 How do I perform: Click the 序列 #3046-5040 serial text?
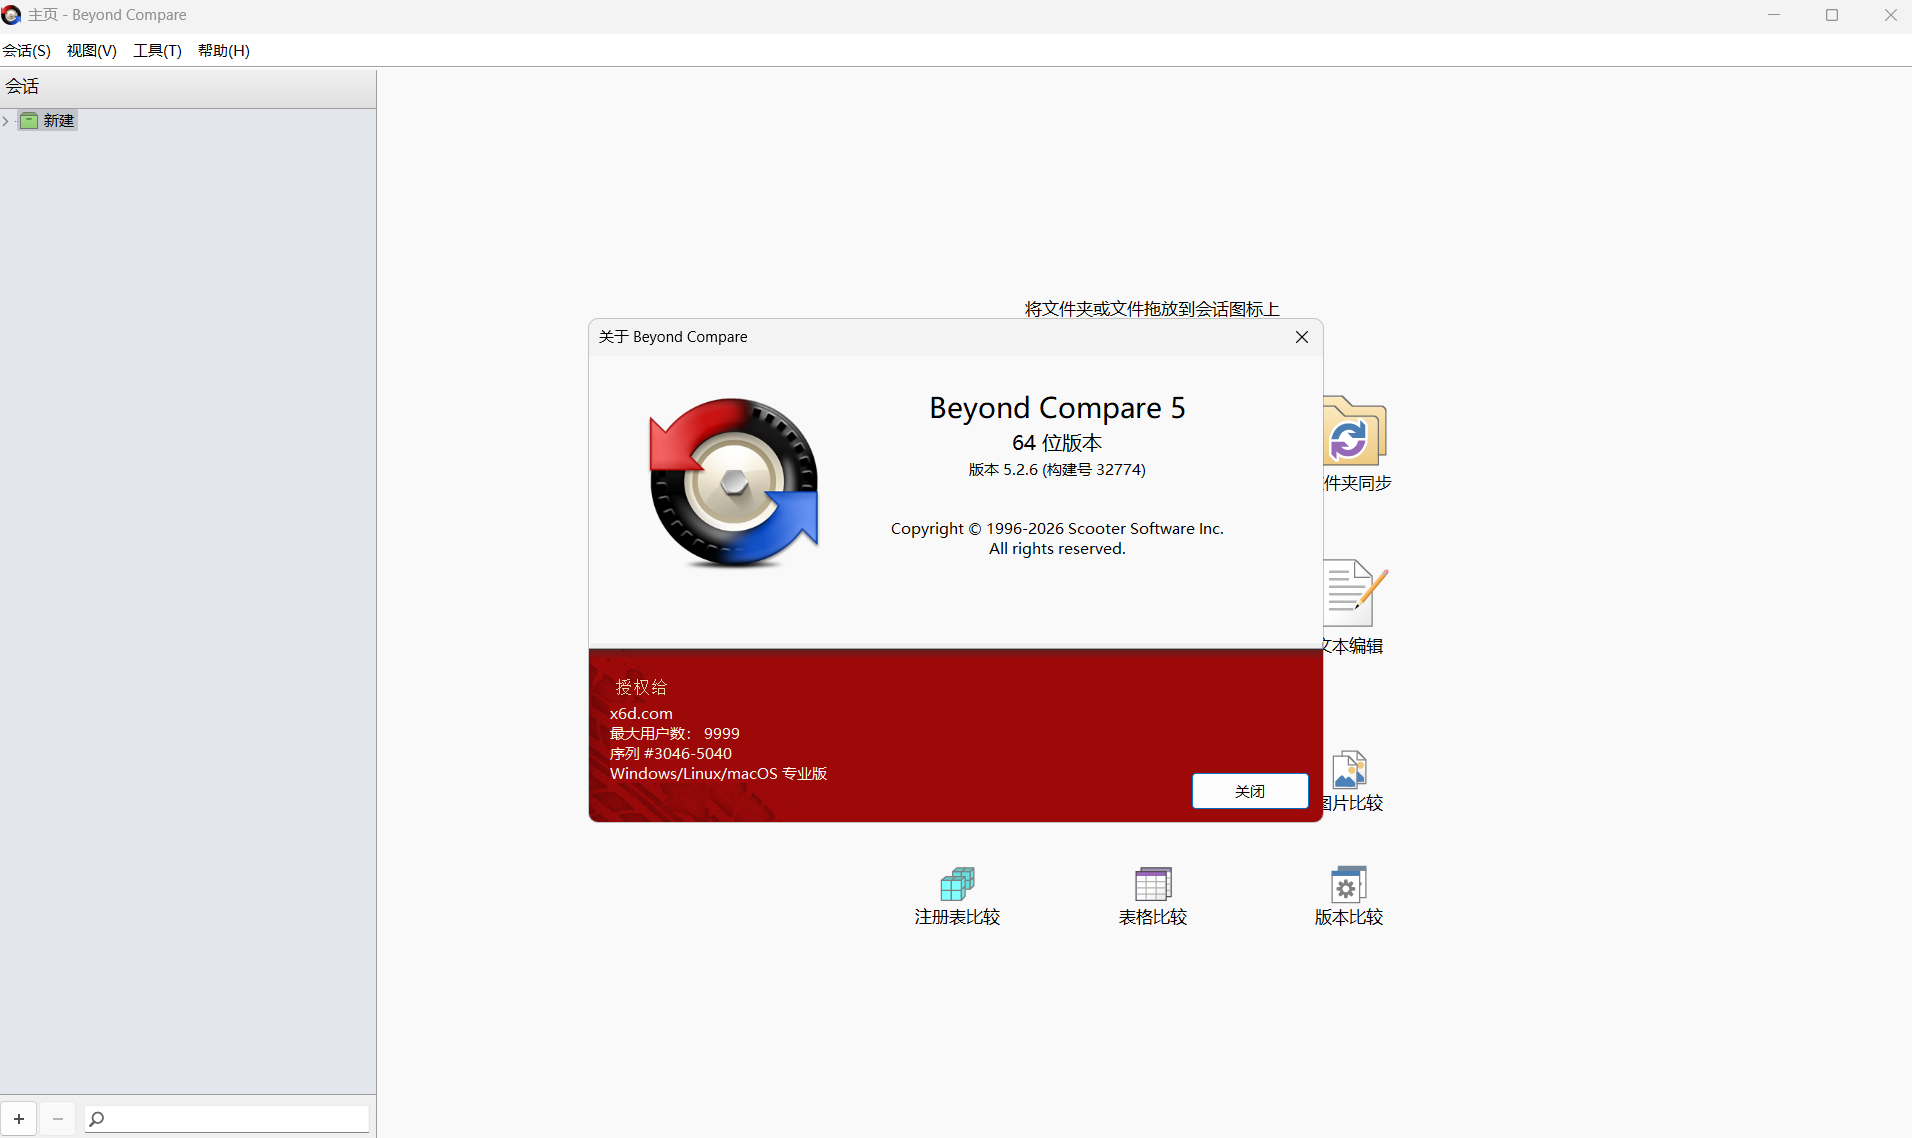click(x=671, y=754)
